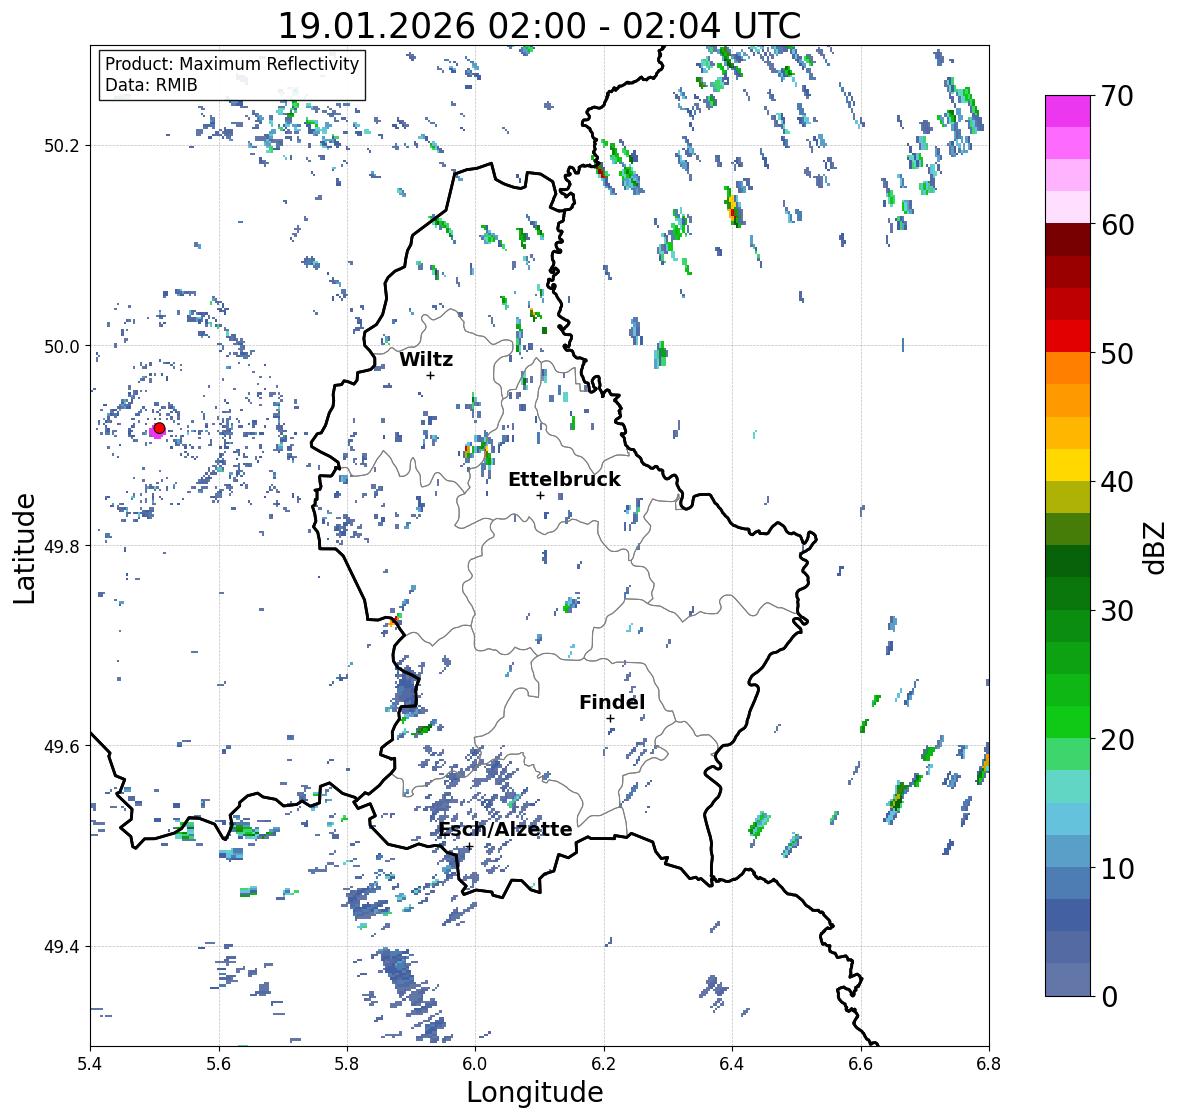The height and width of the screenshot is (1117, 1179).
Task: Click the 49.6 latitude tick label
Action: coord(61,746)
